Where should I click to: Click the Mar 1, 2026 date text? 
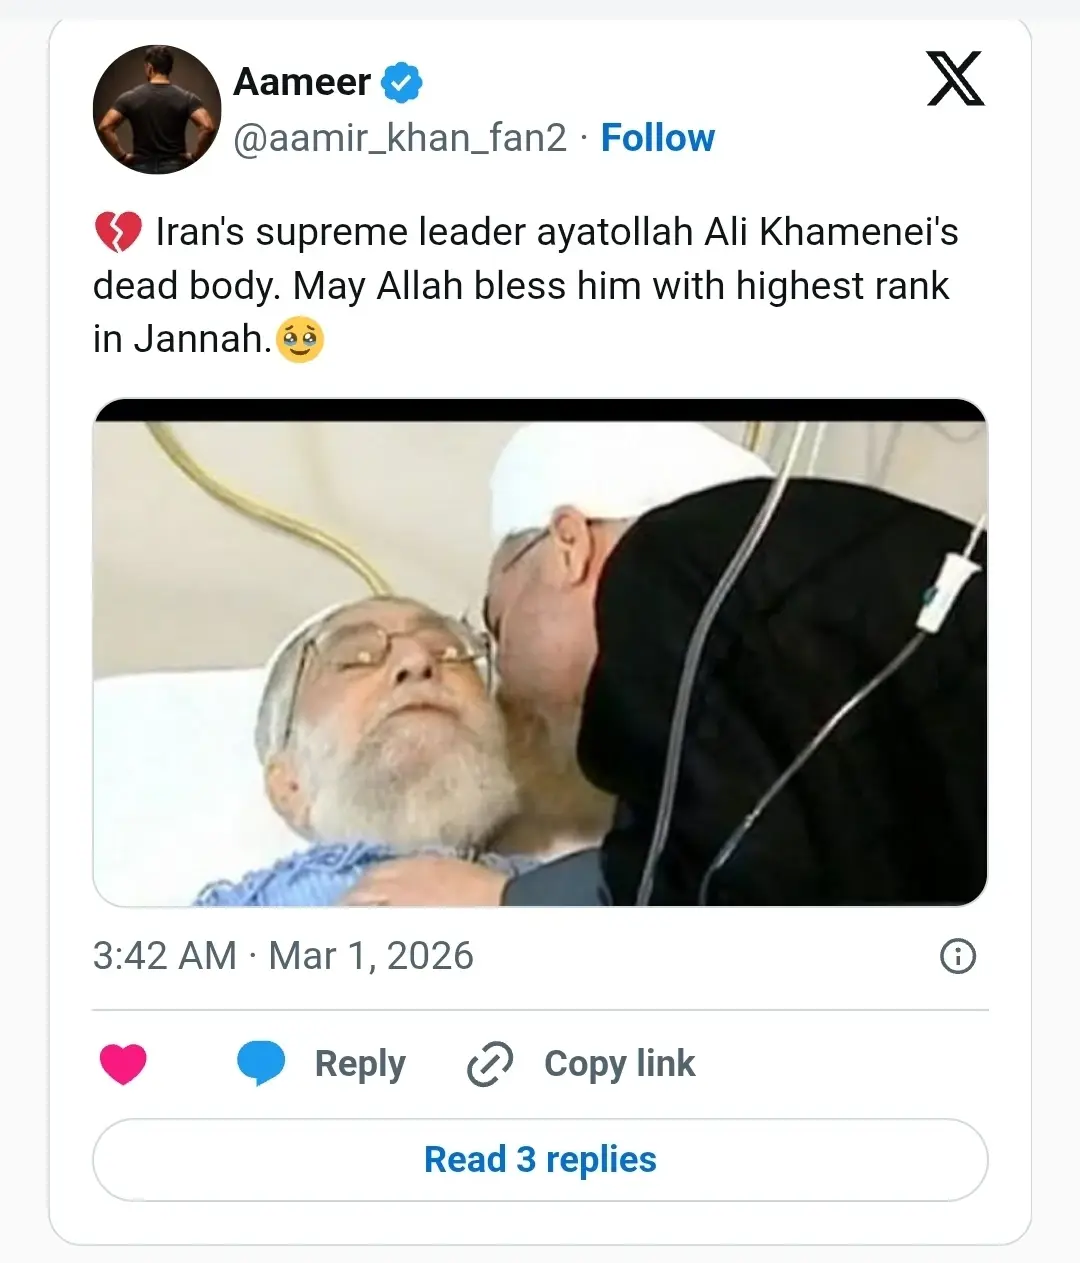[x=371, y=956]
